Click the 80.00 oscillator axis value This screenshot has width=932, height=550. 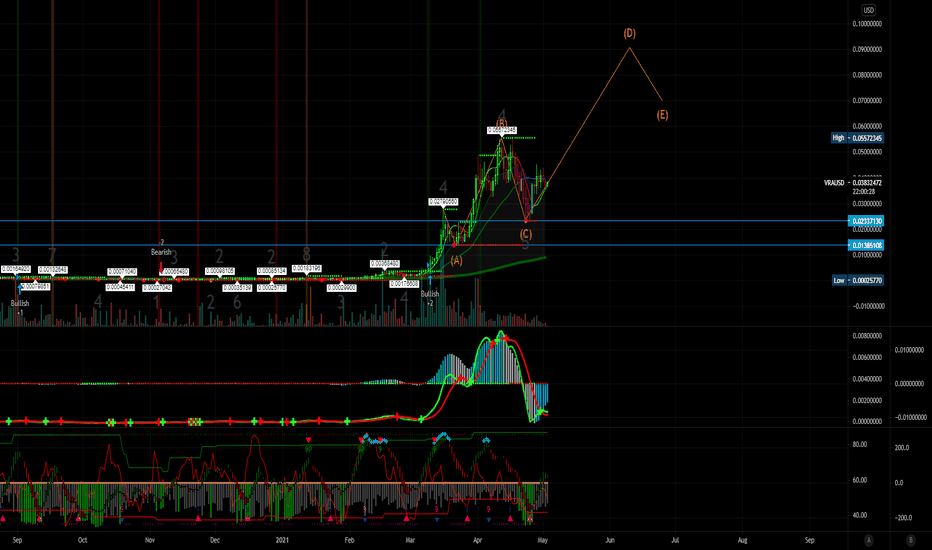click(x=859, y=445)
